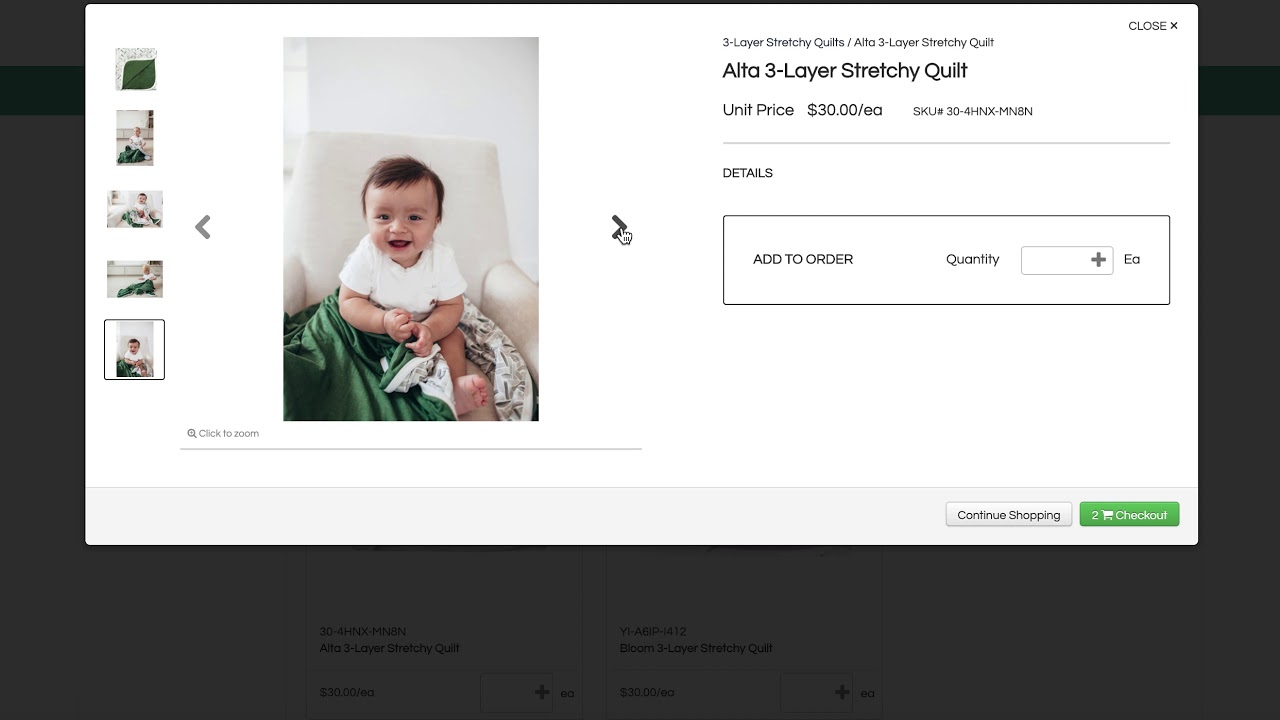This screenshot has height=720, width=1280.
Task: Select the third thumbnail of baby lying down
Action: (135, 209)
